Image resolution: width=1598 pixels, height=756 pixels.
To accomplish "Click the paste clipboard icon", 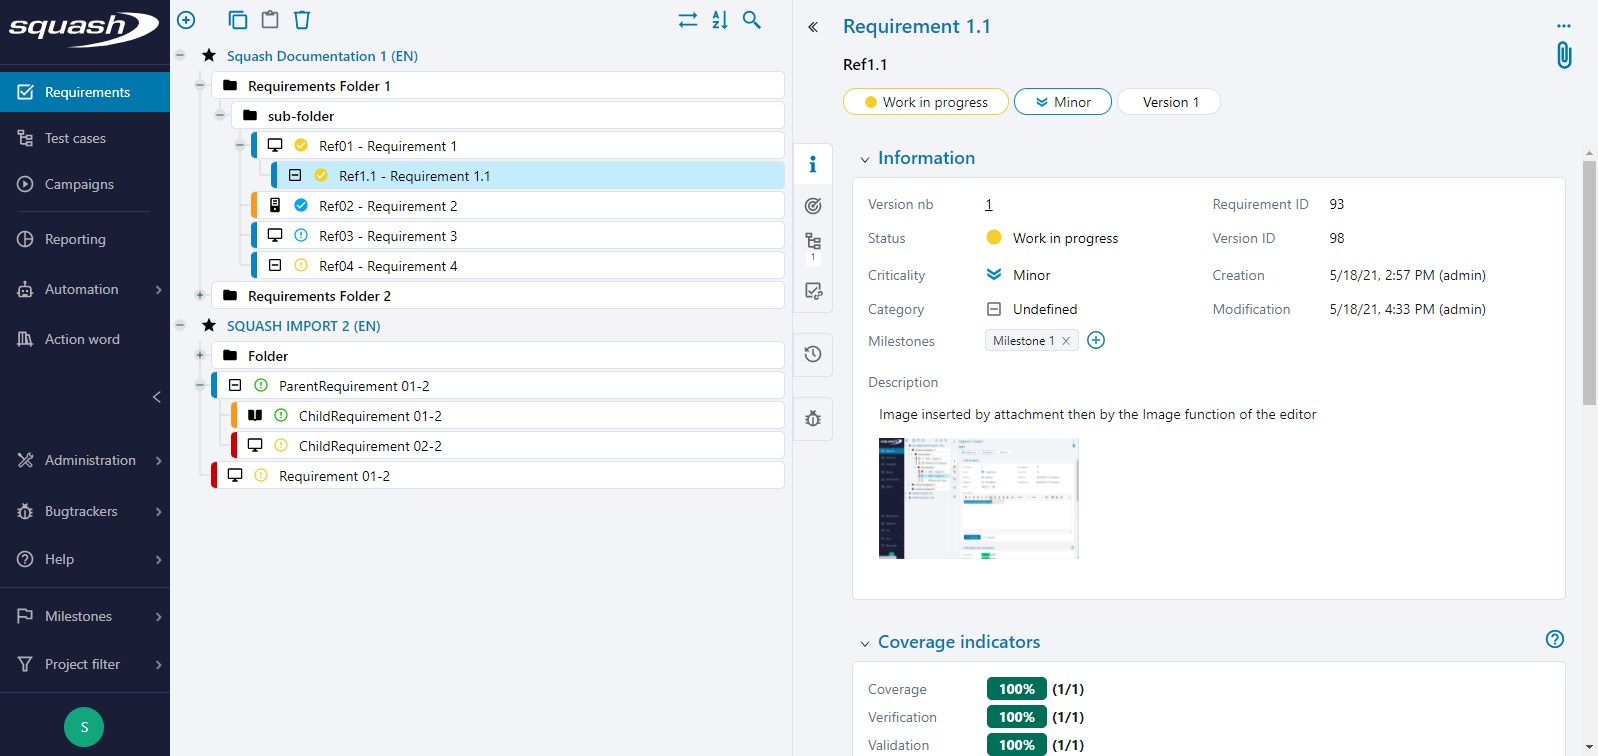I will click(x=270, y=20).
